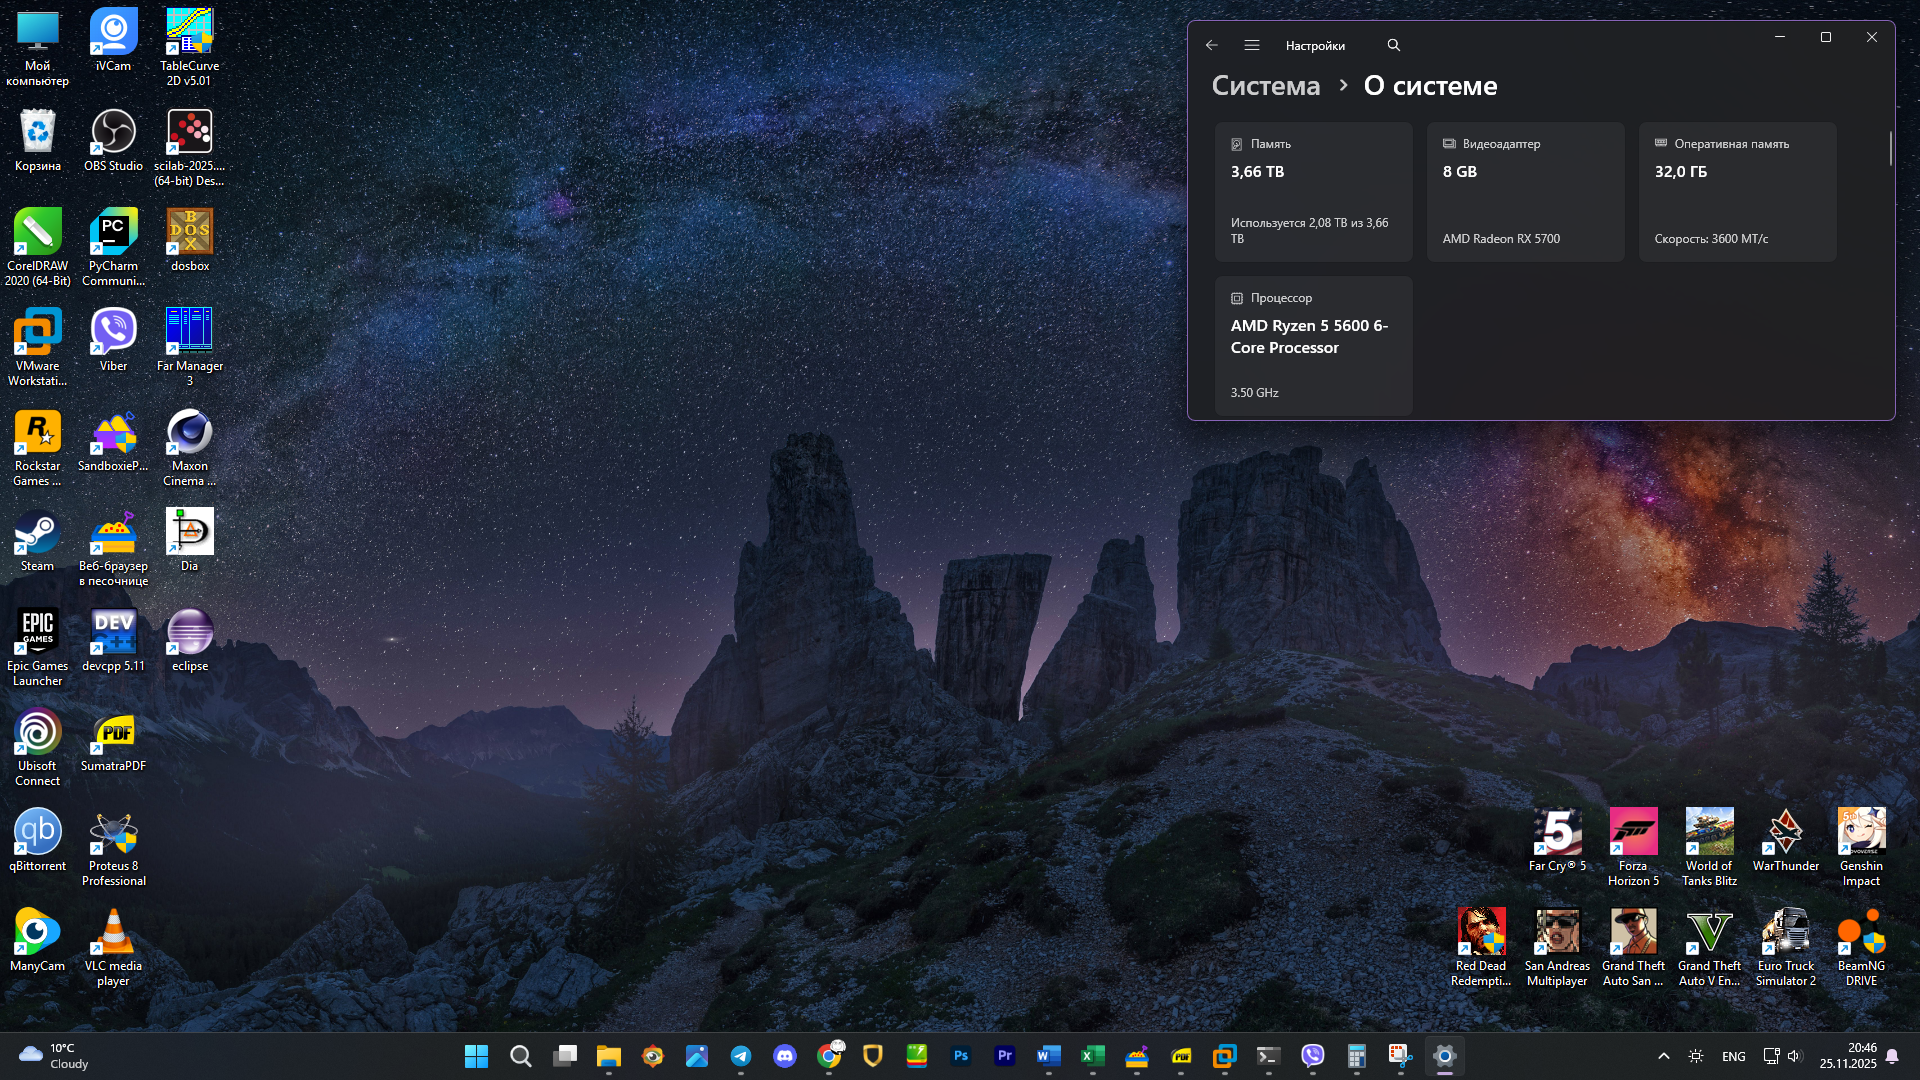Screen dimensions: 1920x1080
Task: Click the Видеоадаптер AMD Radeon card
Action: [x=1525, y=192]
